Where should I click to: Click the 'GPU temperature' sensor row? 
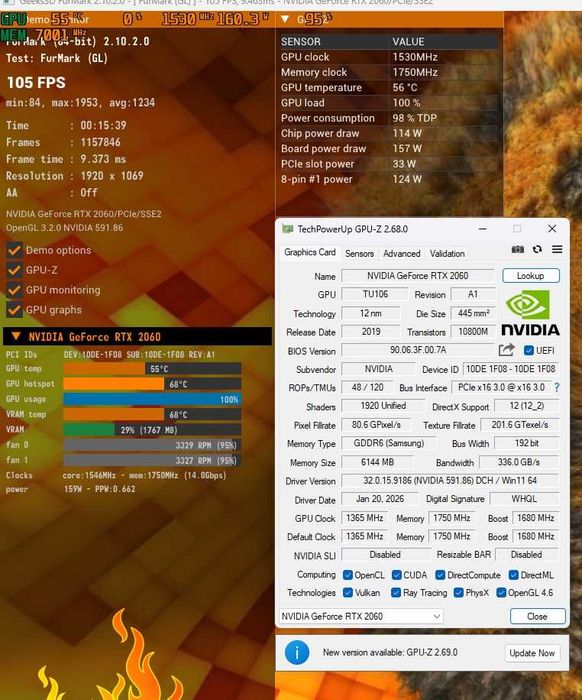click(x=388, y=88)
